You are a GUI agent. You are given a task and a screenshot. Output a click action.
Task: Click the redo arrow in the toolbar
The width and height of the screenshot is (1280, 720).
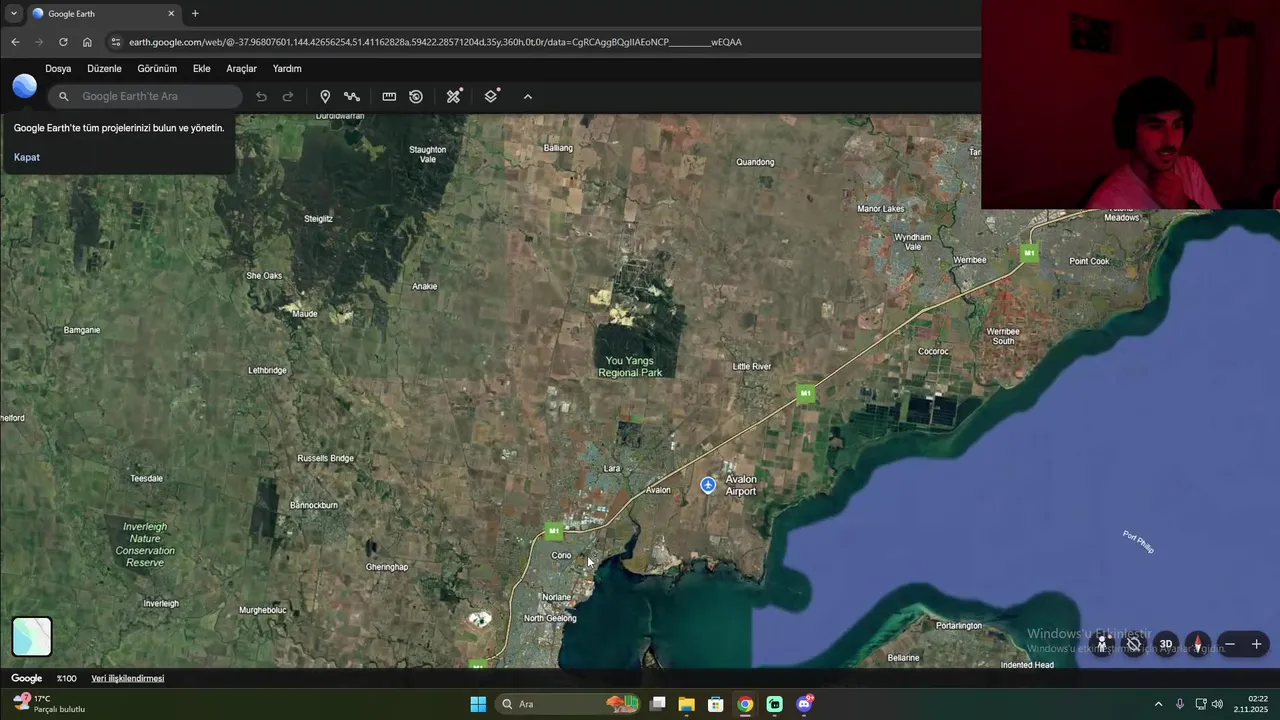click(x=288, y=97)
